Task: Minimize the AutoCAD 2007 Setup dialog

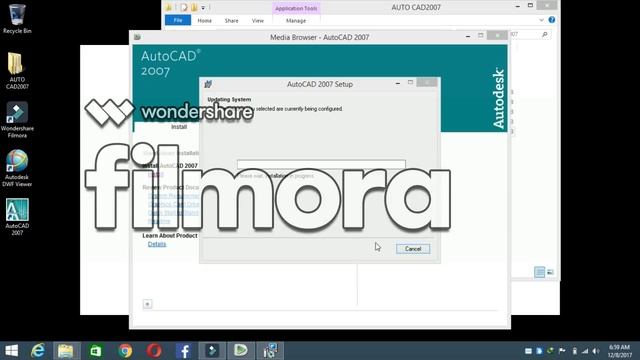Action: [x=398, y=83]
